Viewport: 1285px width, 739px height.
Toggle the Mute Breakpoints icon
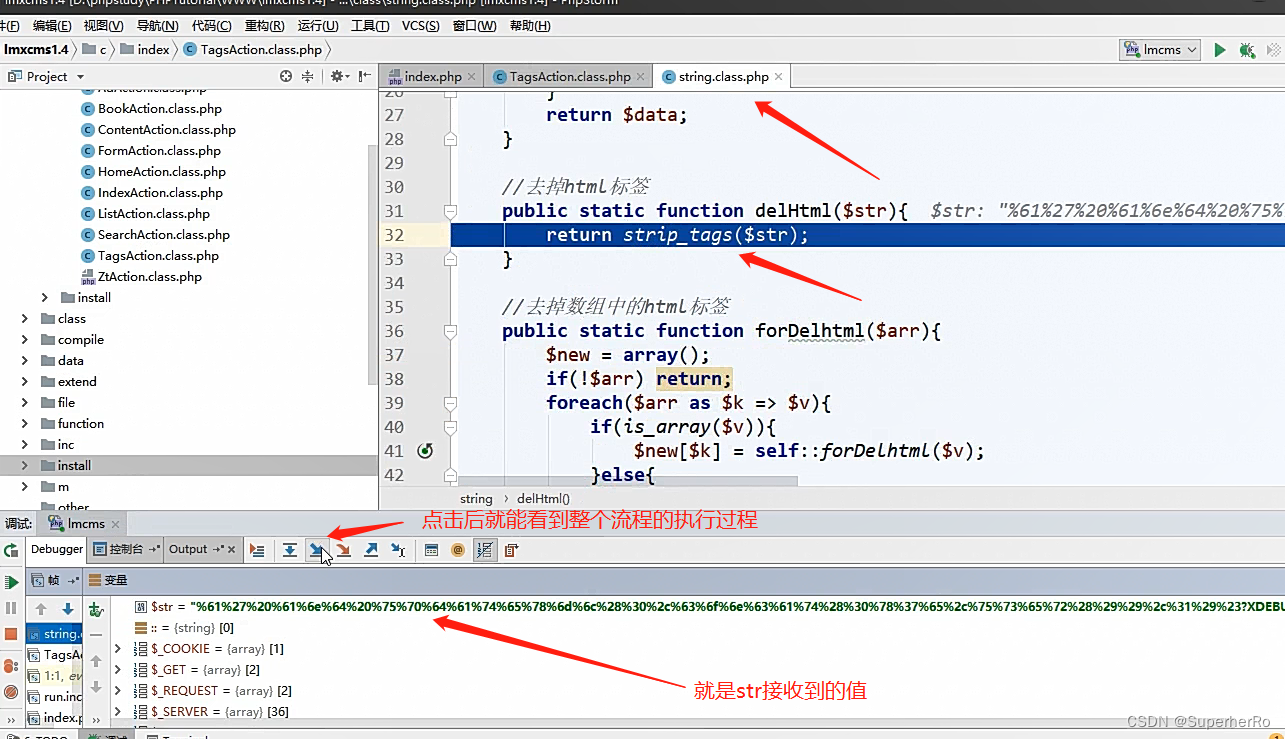point(11,692)
